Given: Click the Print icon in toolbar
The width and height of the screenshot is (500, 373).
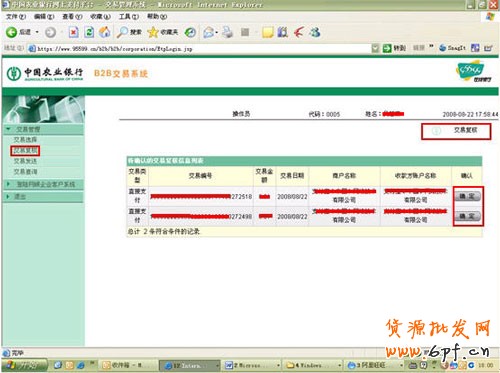Looking at the screenshot, I should pyautogui.click(x=228, y=32).
